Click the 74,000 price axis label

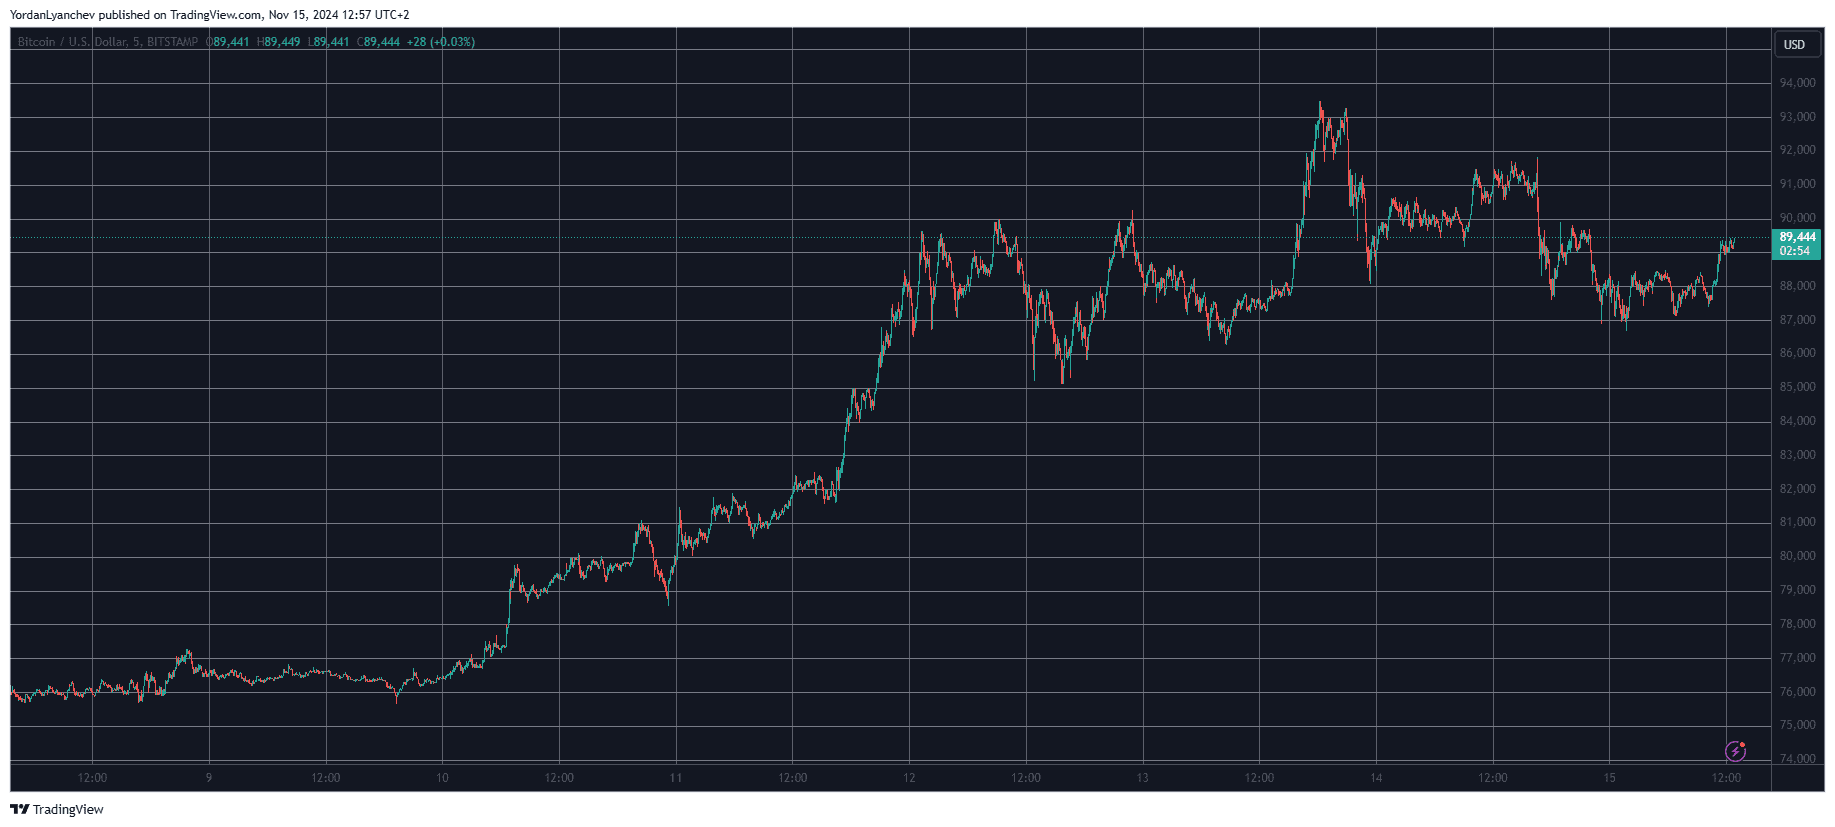[1797, 759]
